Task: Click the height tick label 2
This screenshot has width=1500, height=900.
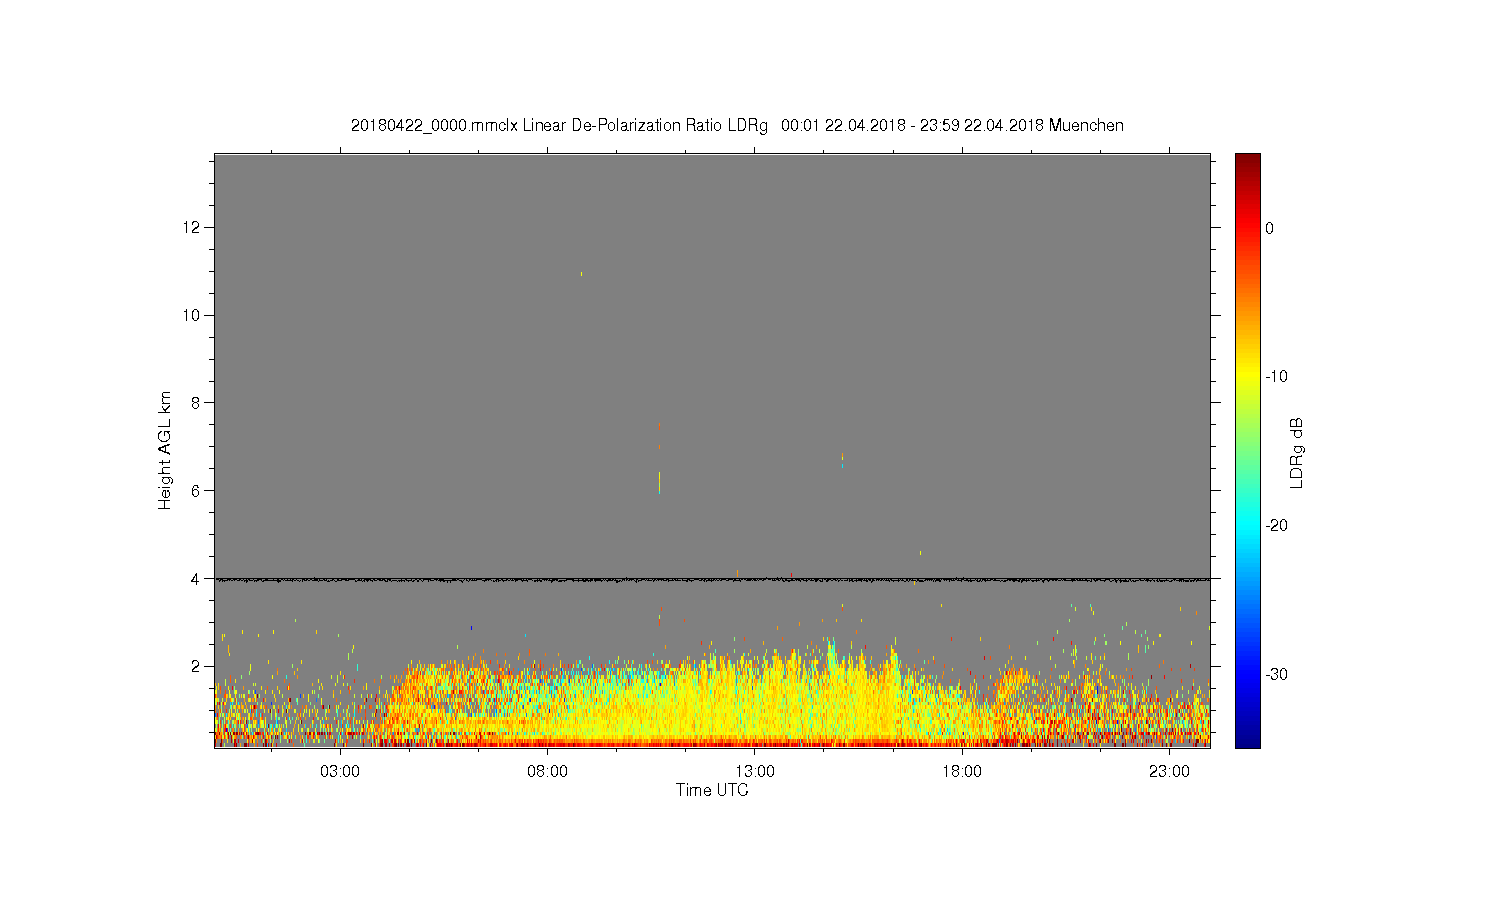Action: [196, 666]
